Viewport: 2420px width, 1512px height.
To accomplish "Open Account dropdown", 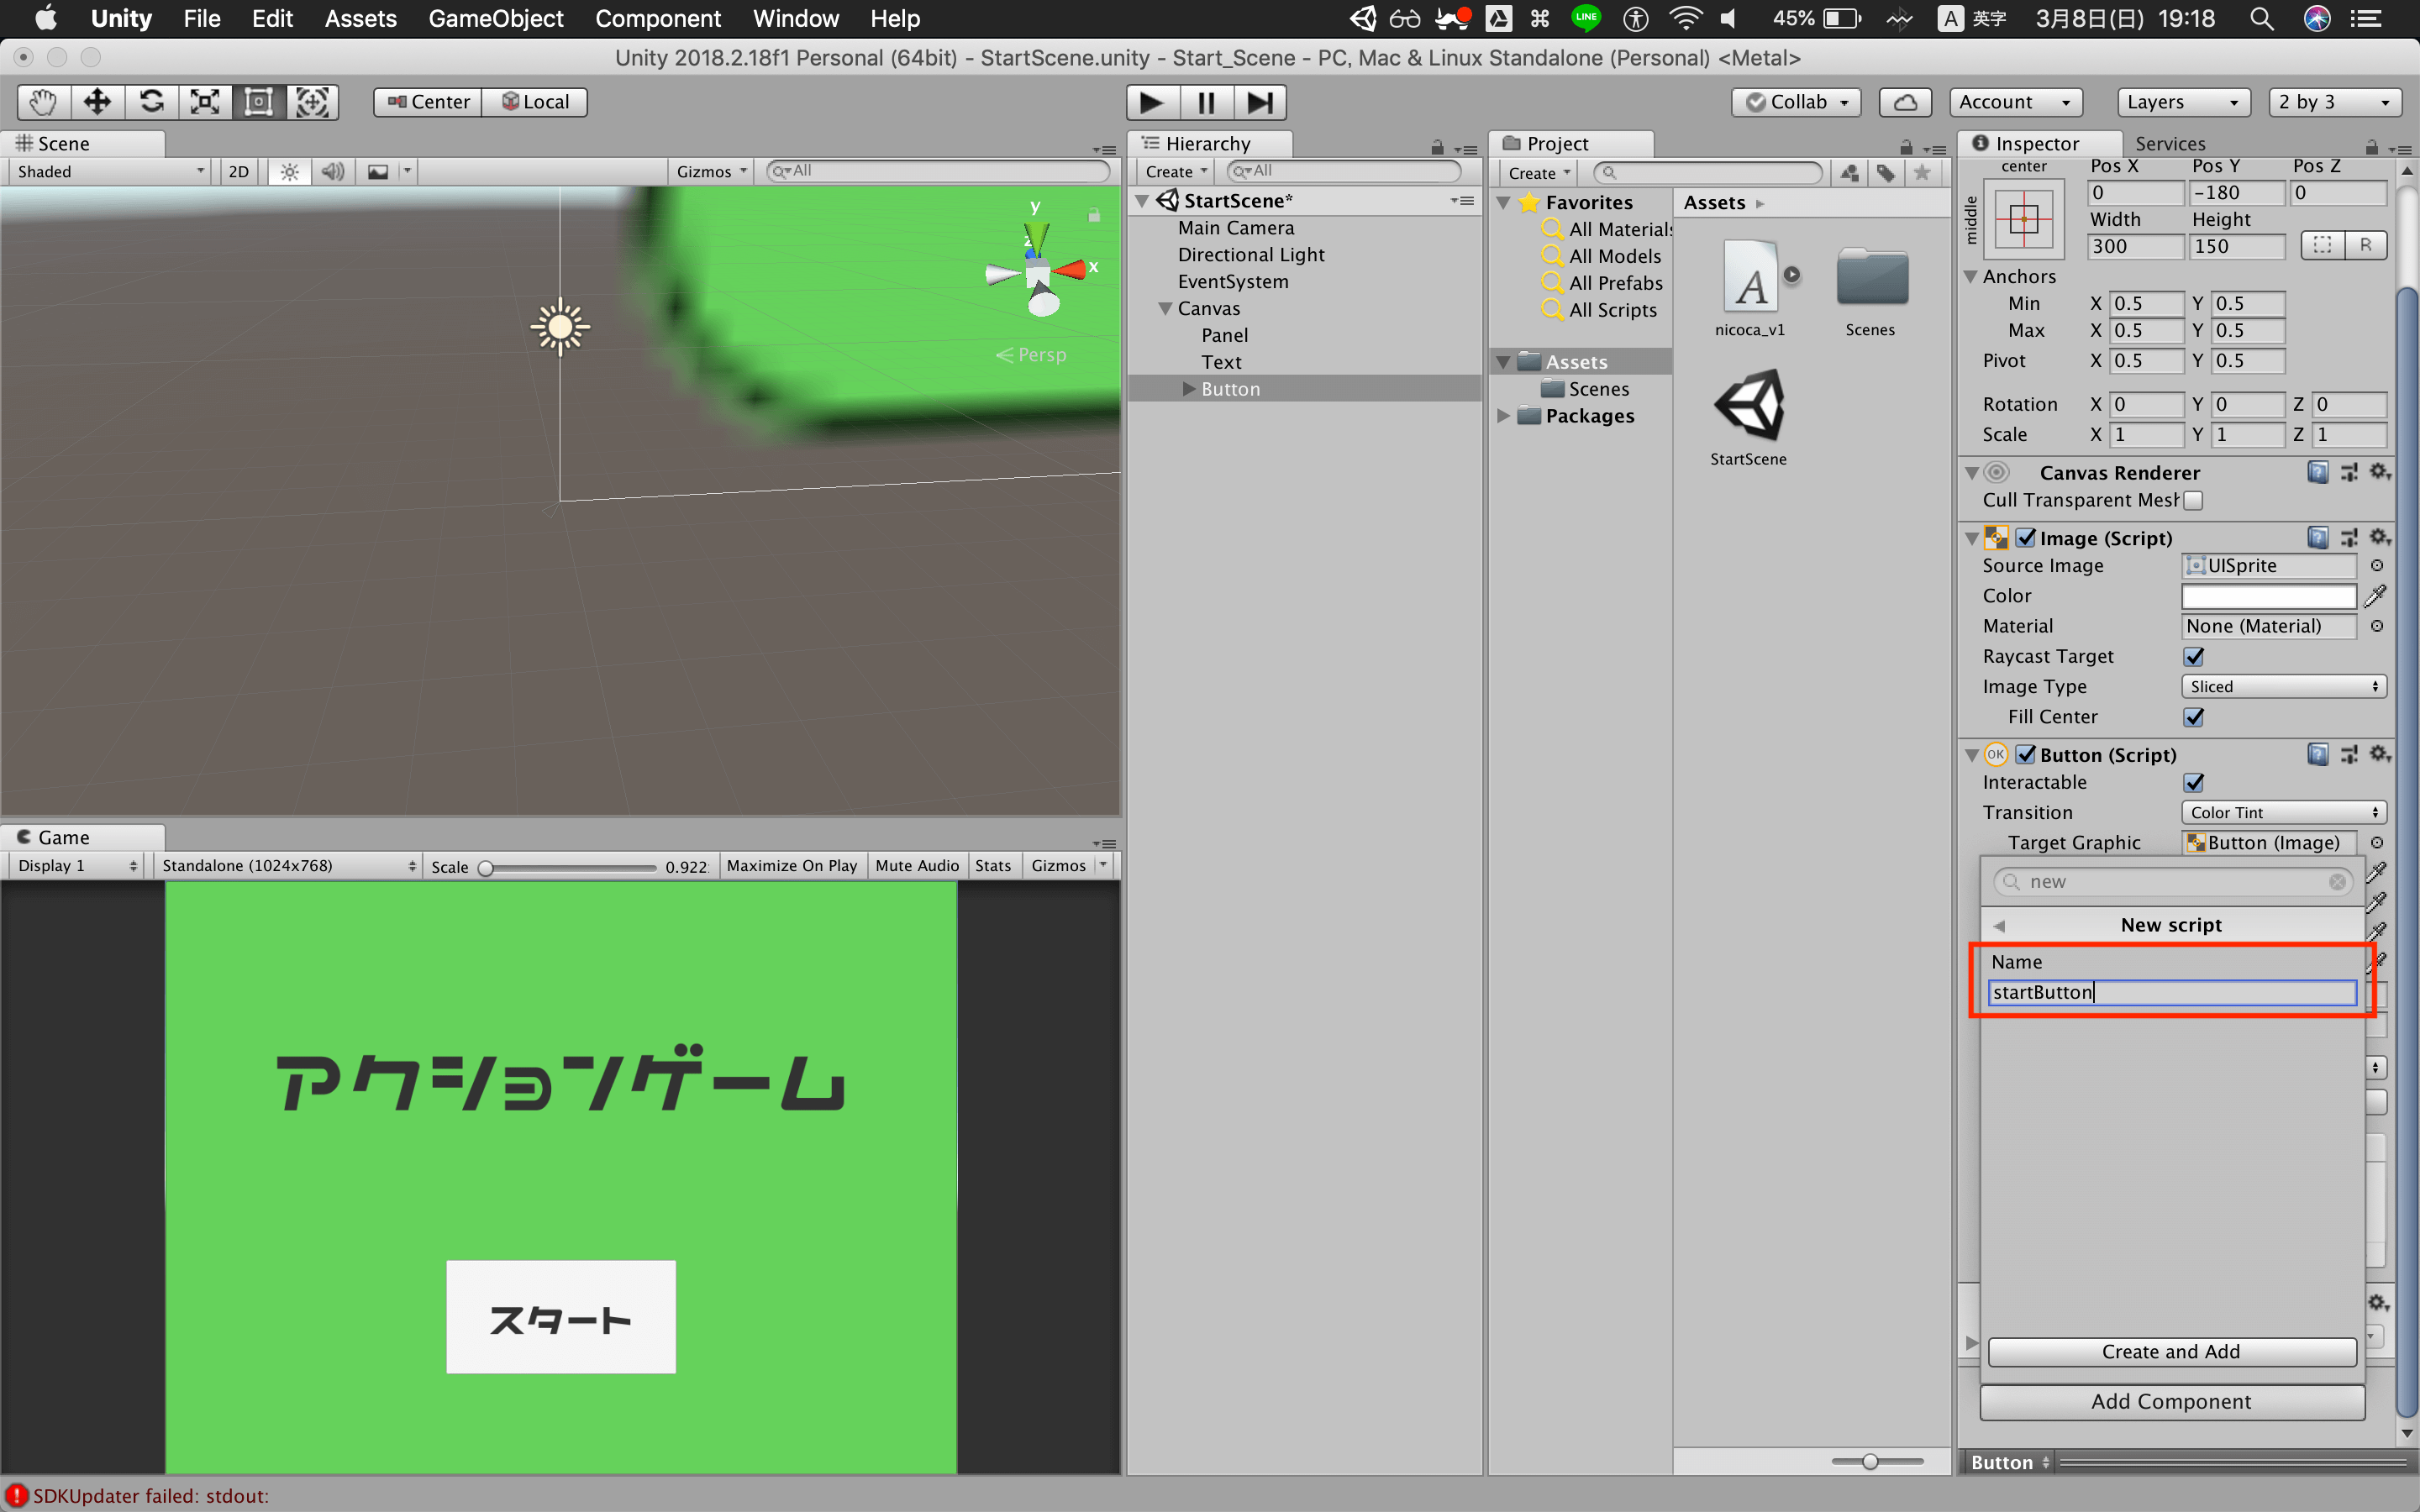I will coord(2015,102).
